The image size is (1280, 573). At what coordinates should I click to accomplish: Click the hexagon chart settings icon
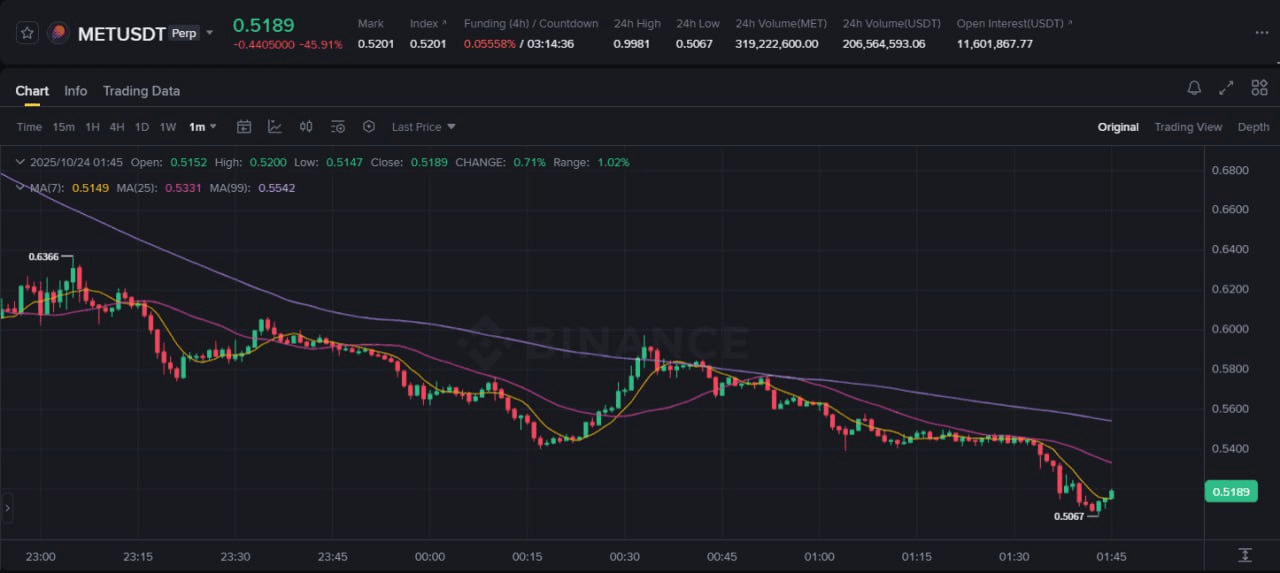369,127
